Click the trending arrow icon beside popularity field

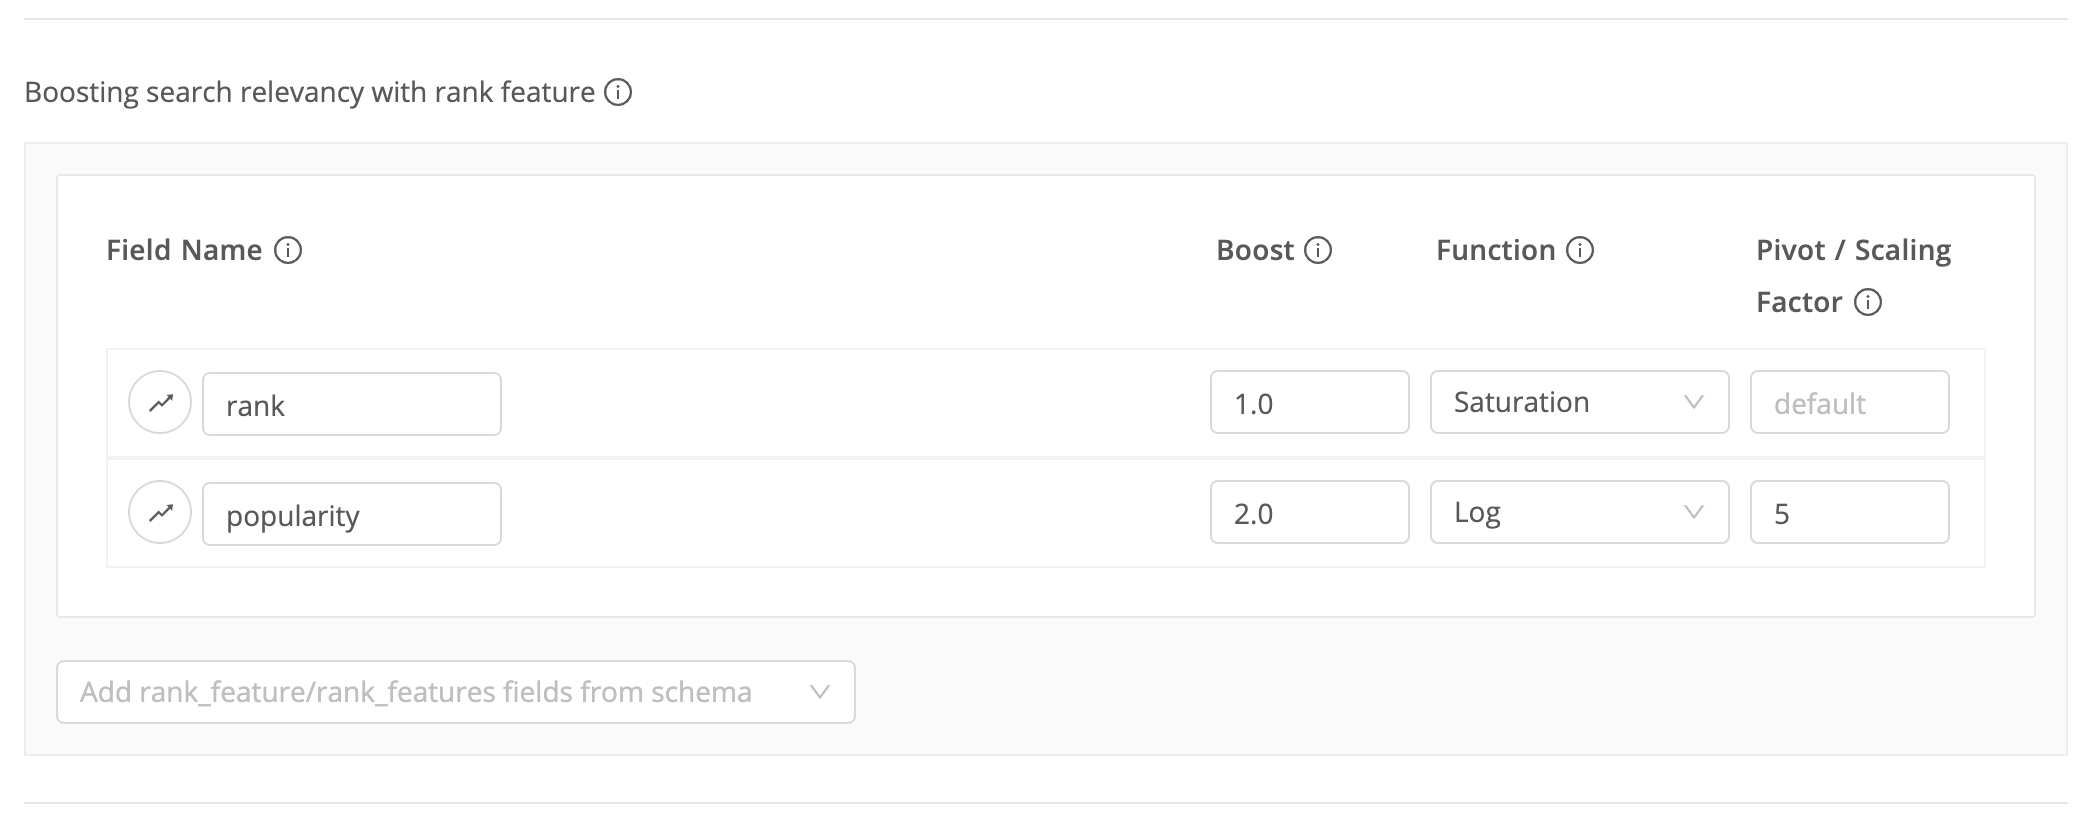click(x=160, y=512)
